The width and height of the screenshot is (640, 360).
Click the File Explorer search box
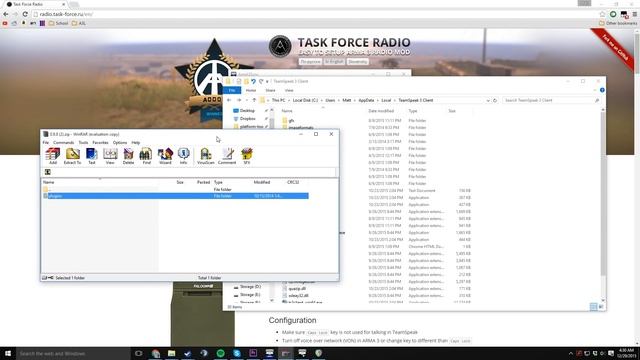(x=551, y=100)
